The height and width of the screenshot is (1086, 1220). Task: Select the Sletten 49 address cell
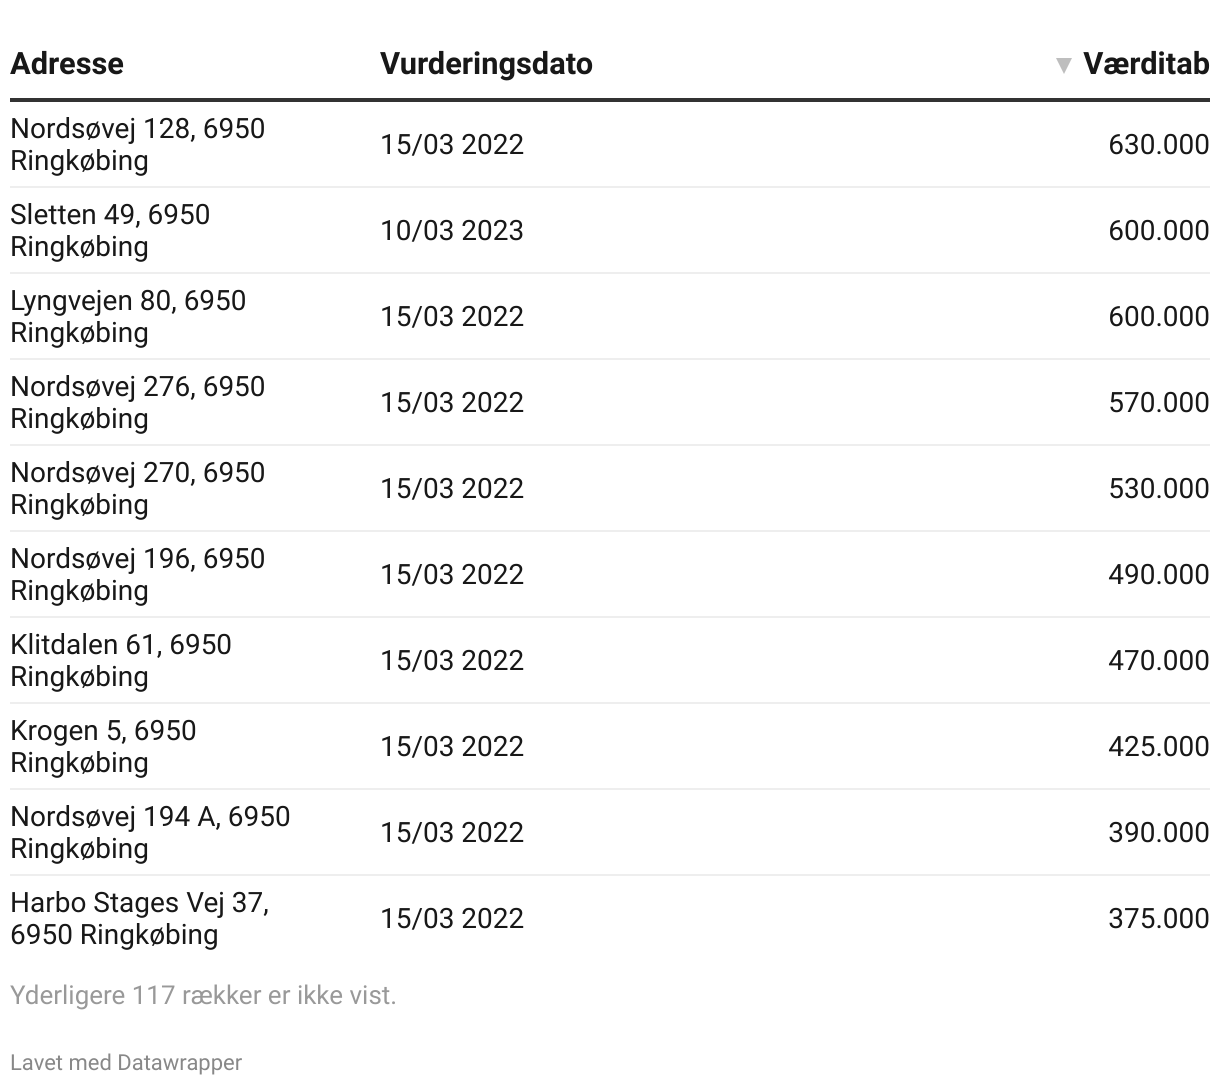(110, 230)
